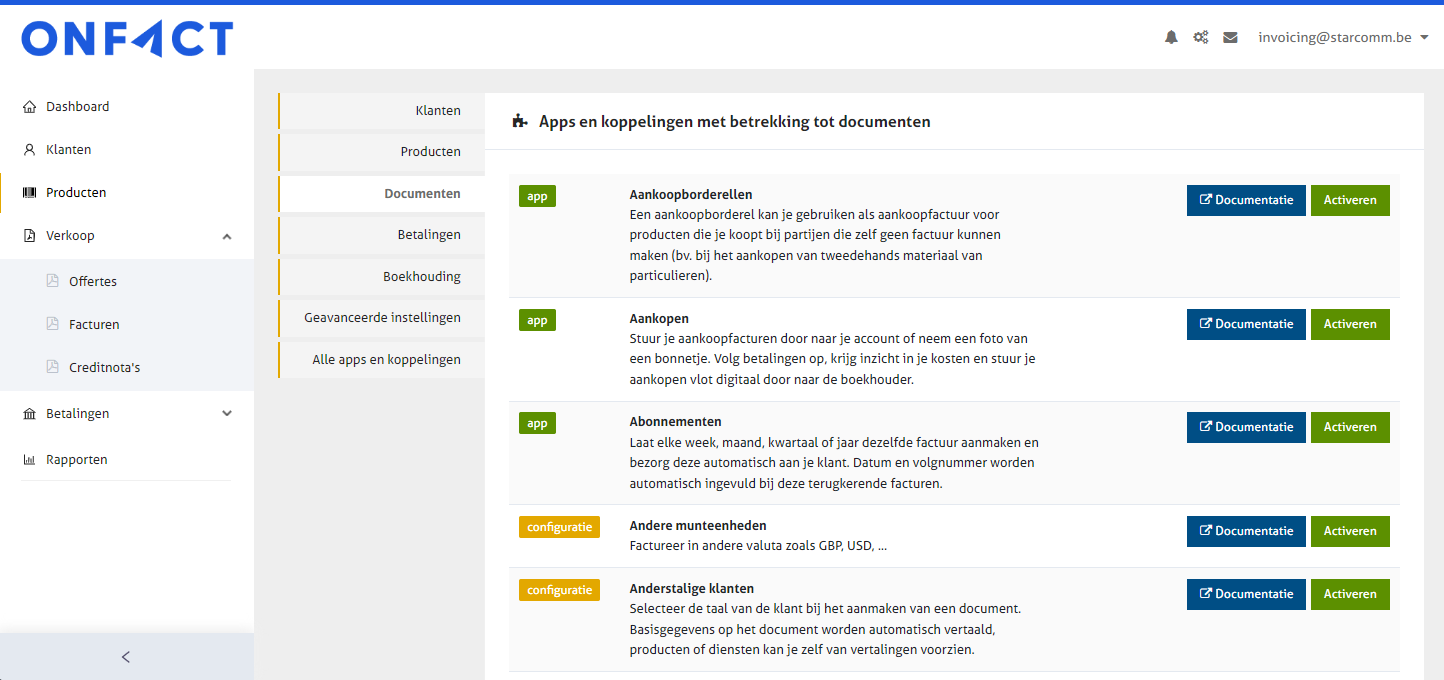Image resolution: width=1444 pixels, height=680 pixels.
Task: Click the Offertes document icon
Action: (x=53, y=281)
